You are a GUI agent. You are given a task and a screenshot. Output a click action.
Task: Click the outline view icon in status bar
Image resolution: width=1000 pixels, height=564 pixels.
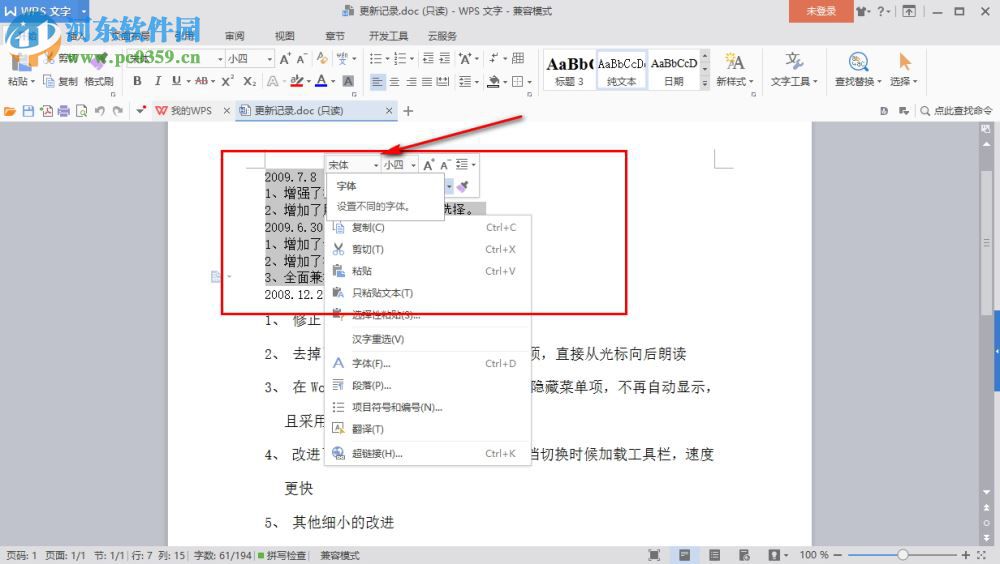point(714,555)
